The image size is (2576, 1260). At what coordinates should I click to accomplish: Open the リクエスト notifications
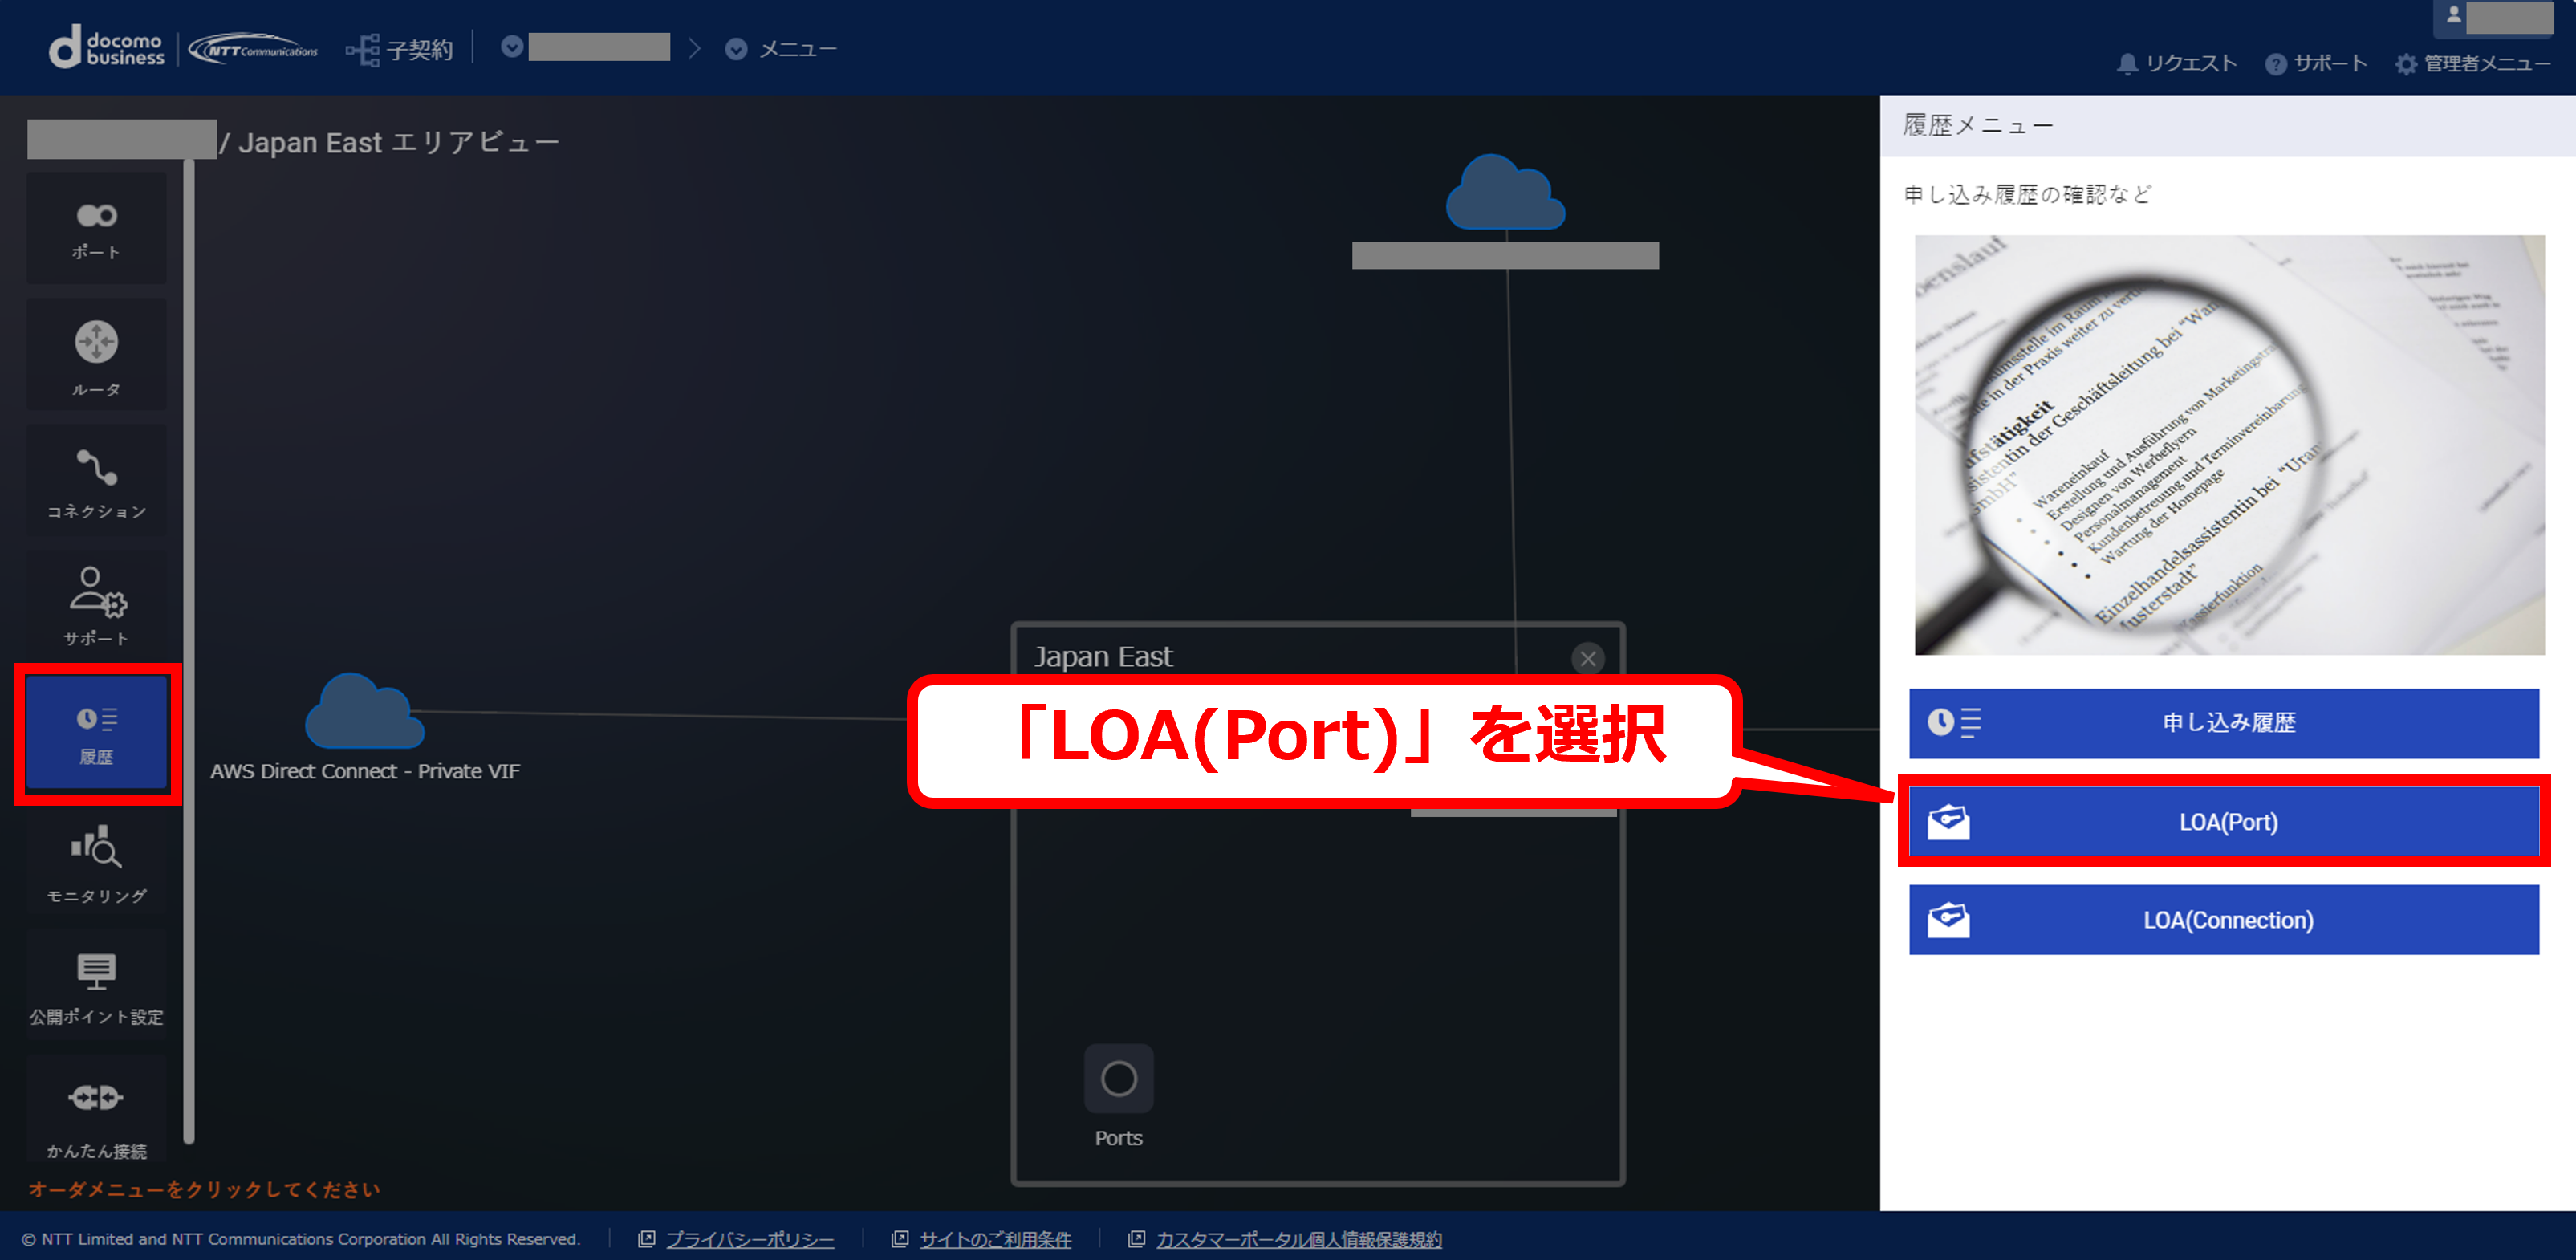click(2177, 64)
